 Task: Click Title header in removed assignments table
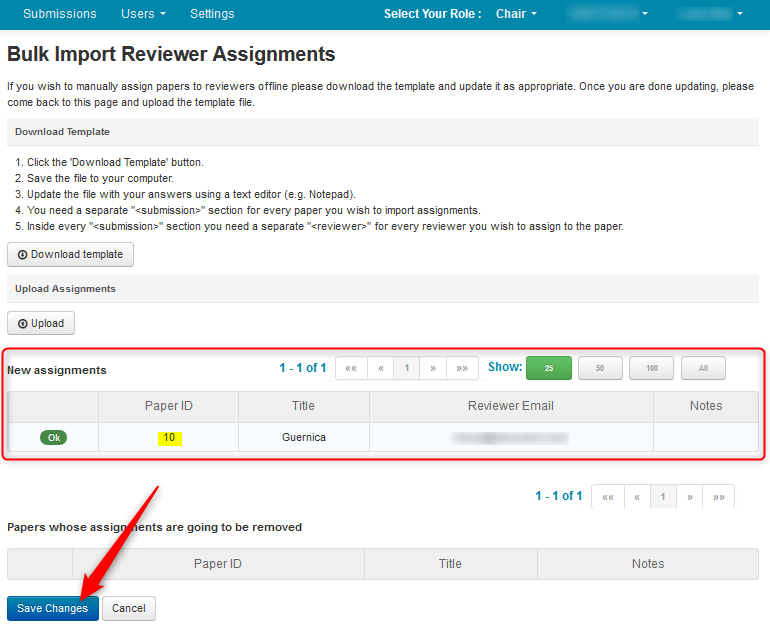click(450, 564)
